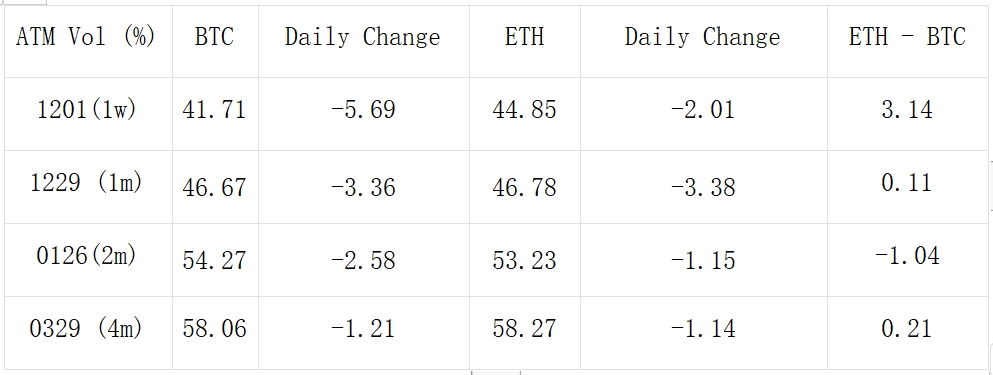Select the ATM Vol (%) header cell

tap(88, 42)
